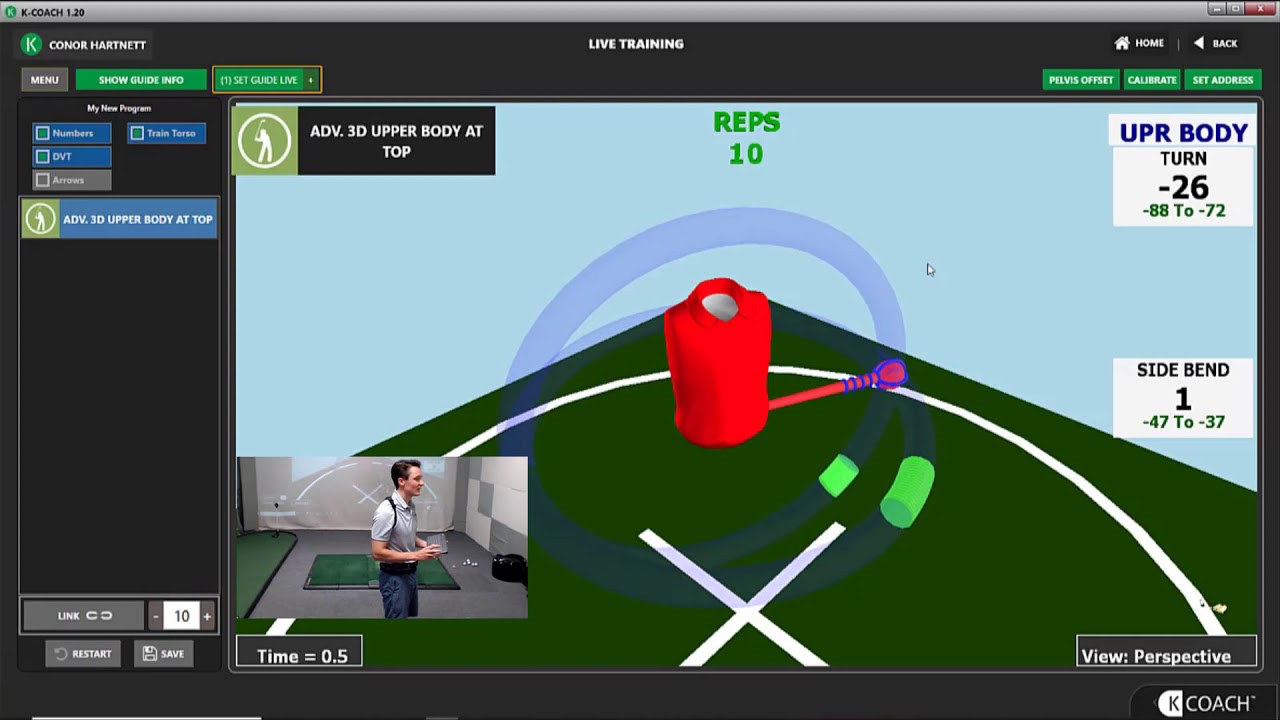
Task: Toggle the Train Torso checkbox
Action: click(137, 133)
